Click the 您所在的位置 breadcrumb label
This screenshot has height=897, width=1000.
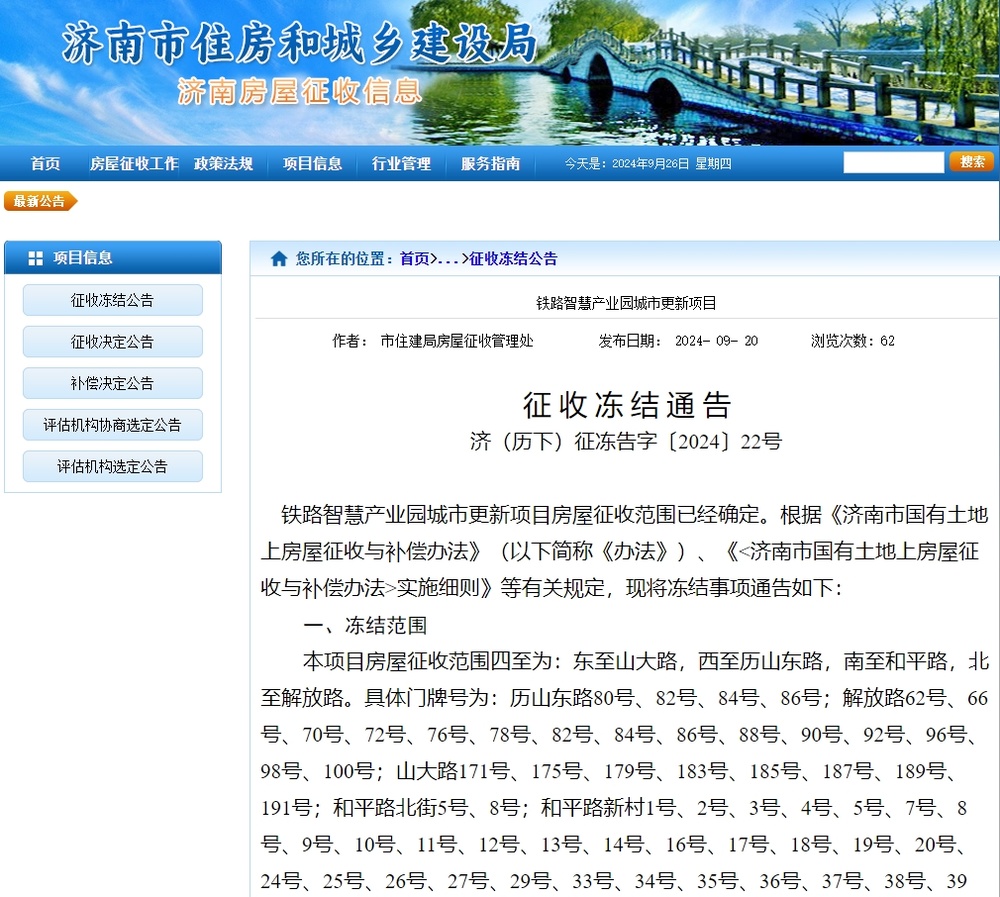click(x=344, y=258)
